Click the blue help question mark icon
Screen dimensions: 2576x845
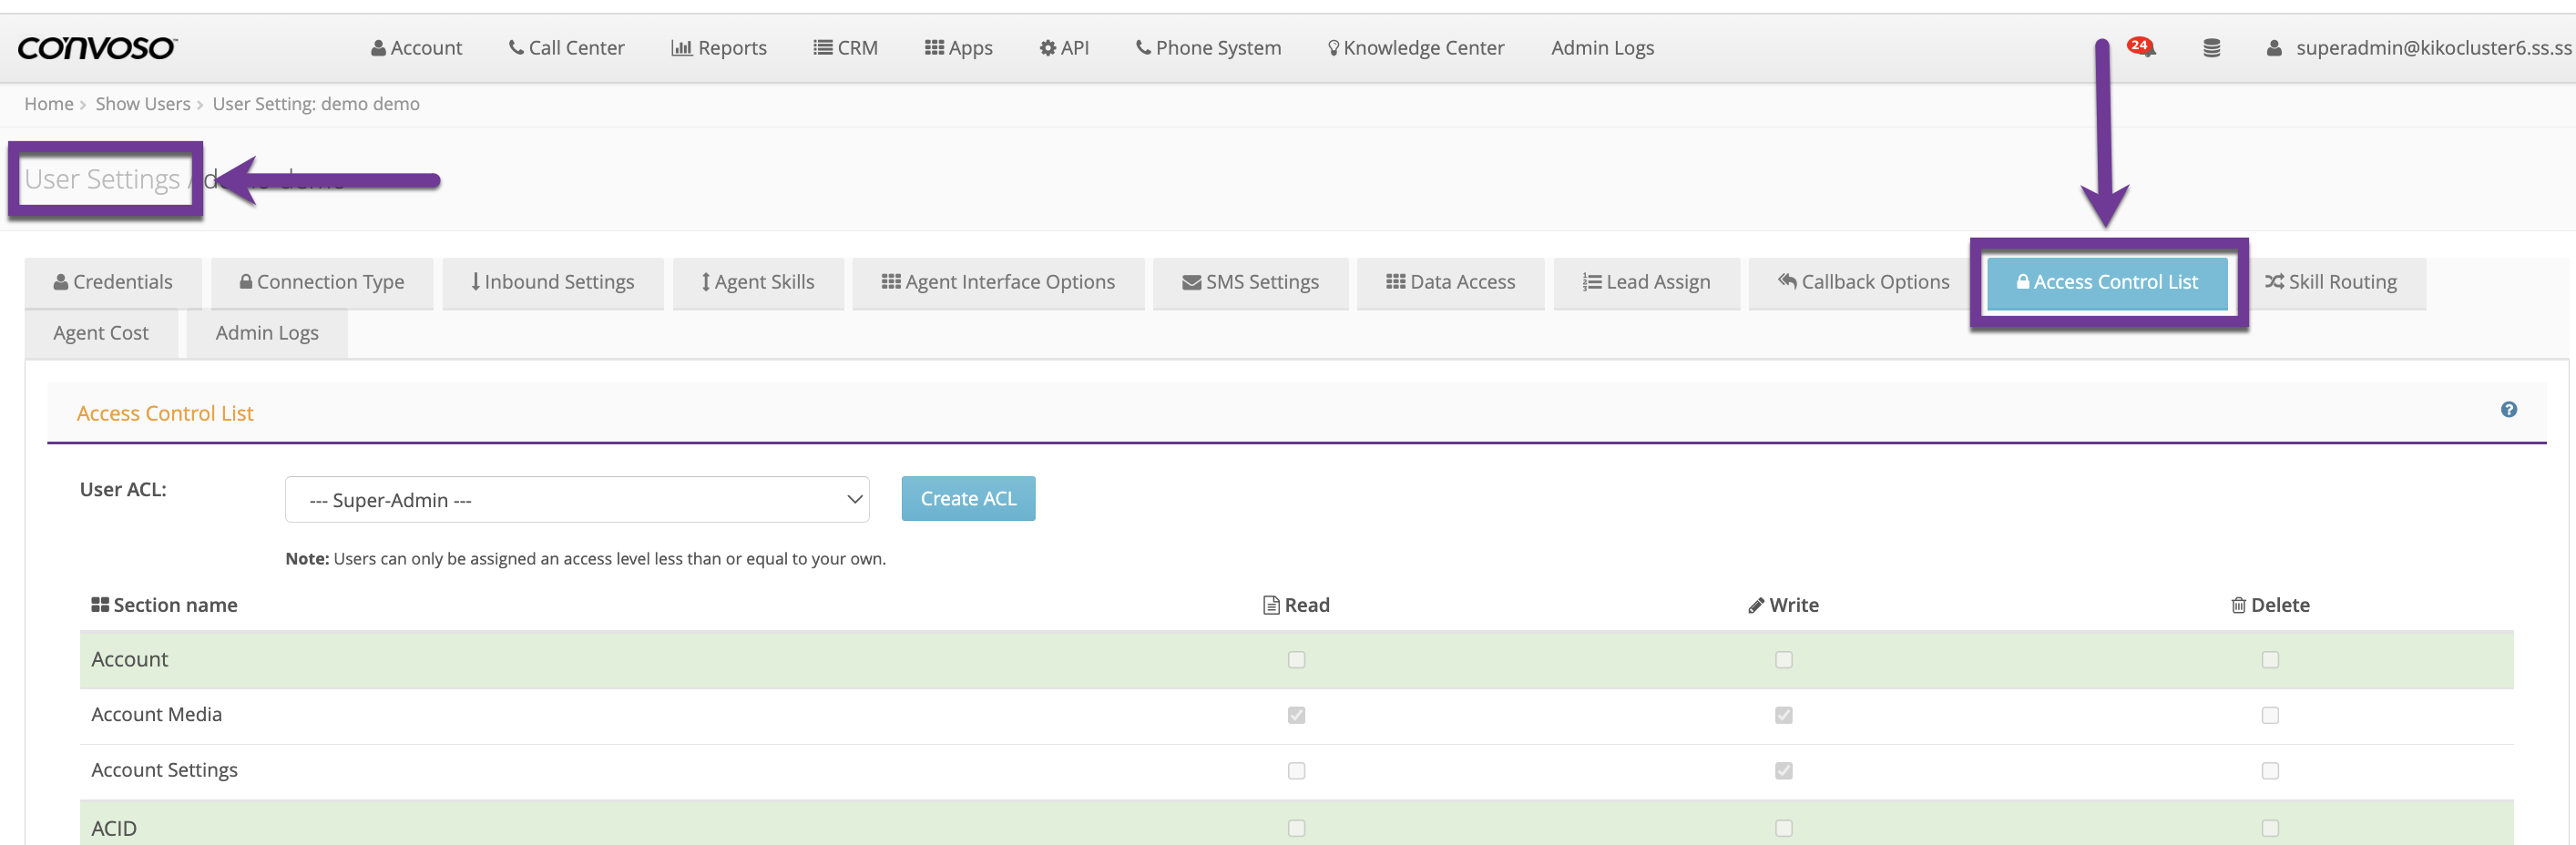click(x=2508, y=409)
